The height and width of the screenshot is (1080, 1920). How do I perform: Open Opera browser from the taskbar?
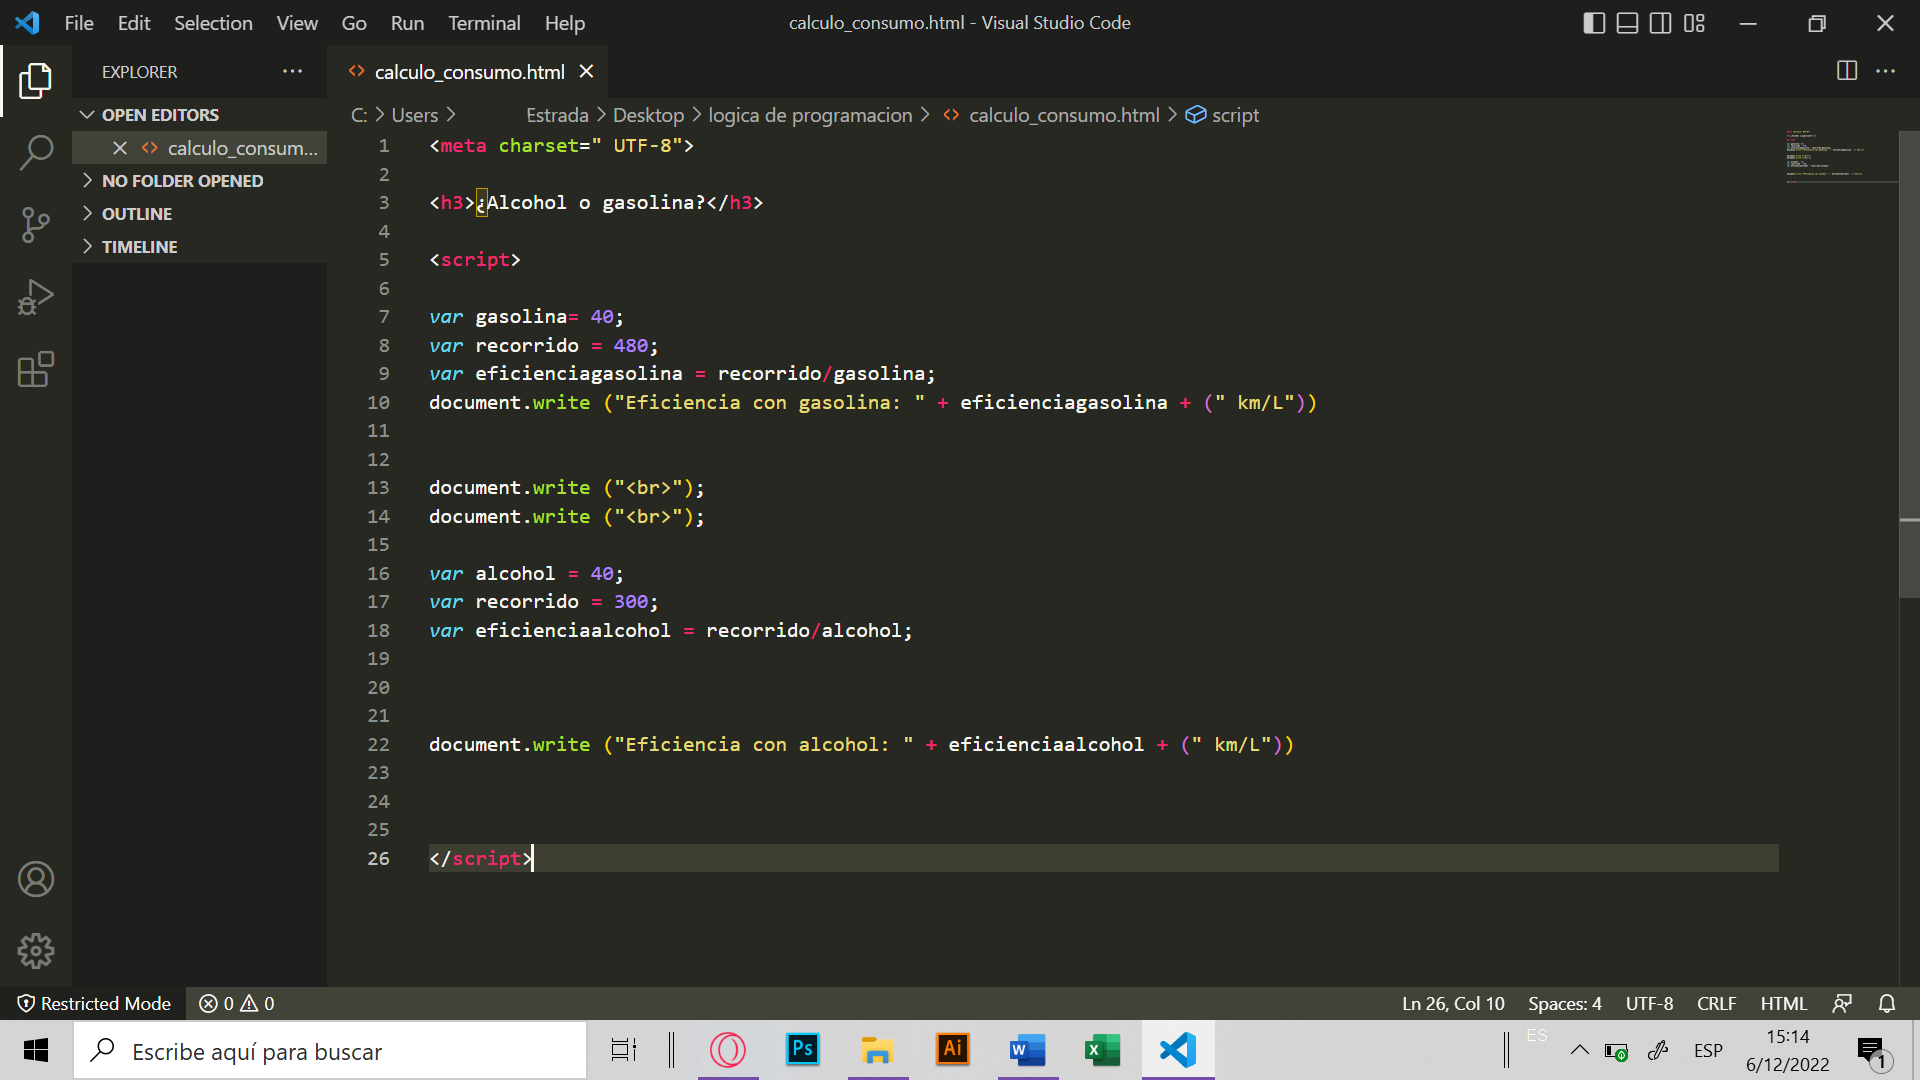(x=728, y=1050)
